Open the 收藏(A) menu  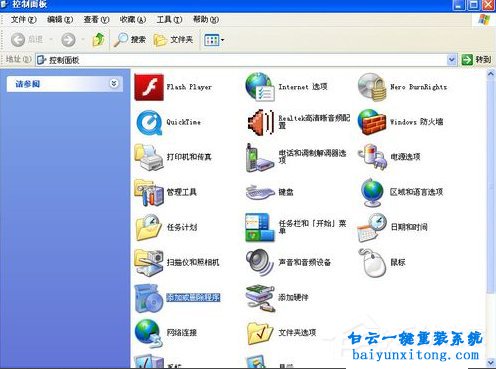(x=133, y=20)
